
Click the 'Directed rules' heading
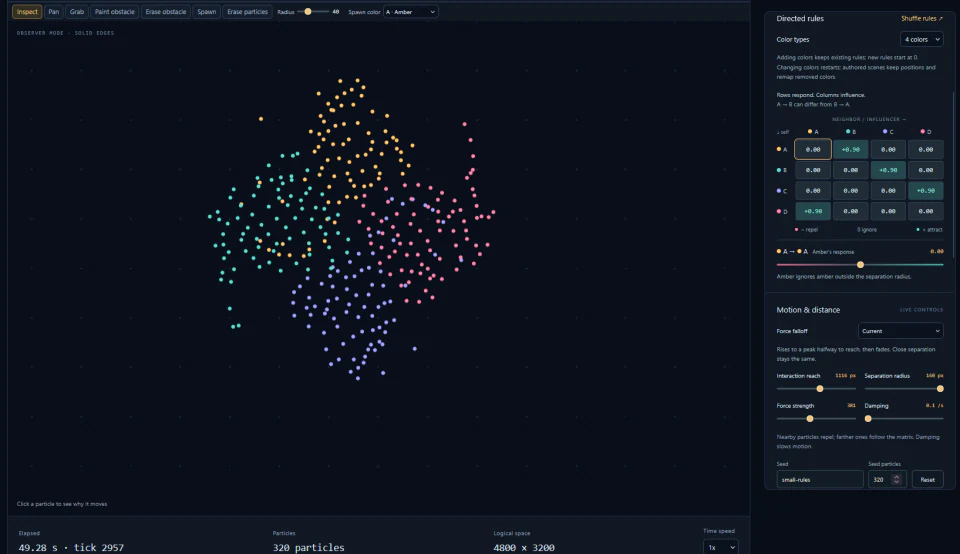(800, 18)
